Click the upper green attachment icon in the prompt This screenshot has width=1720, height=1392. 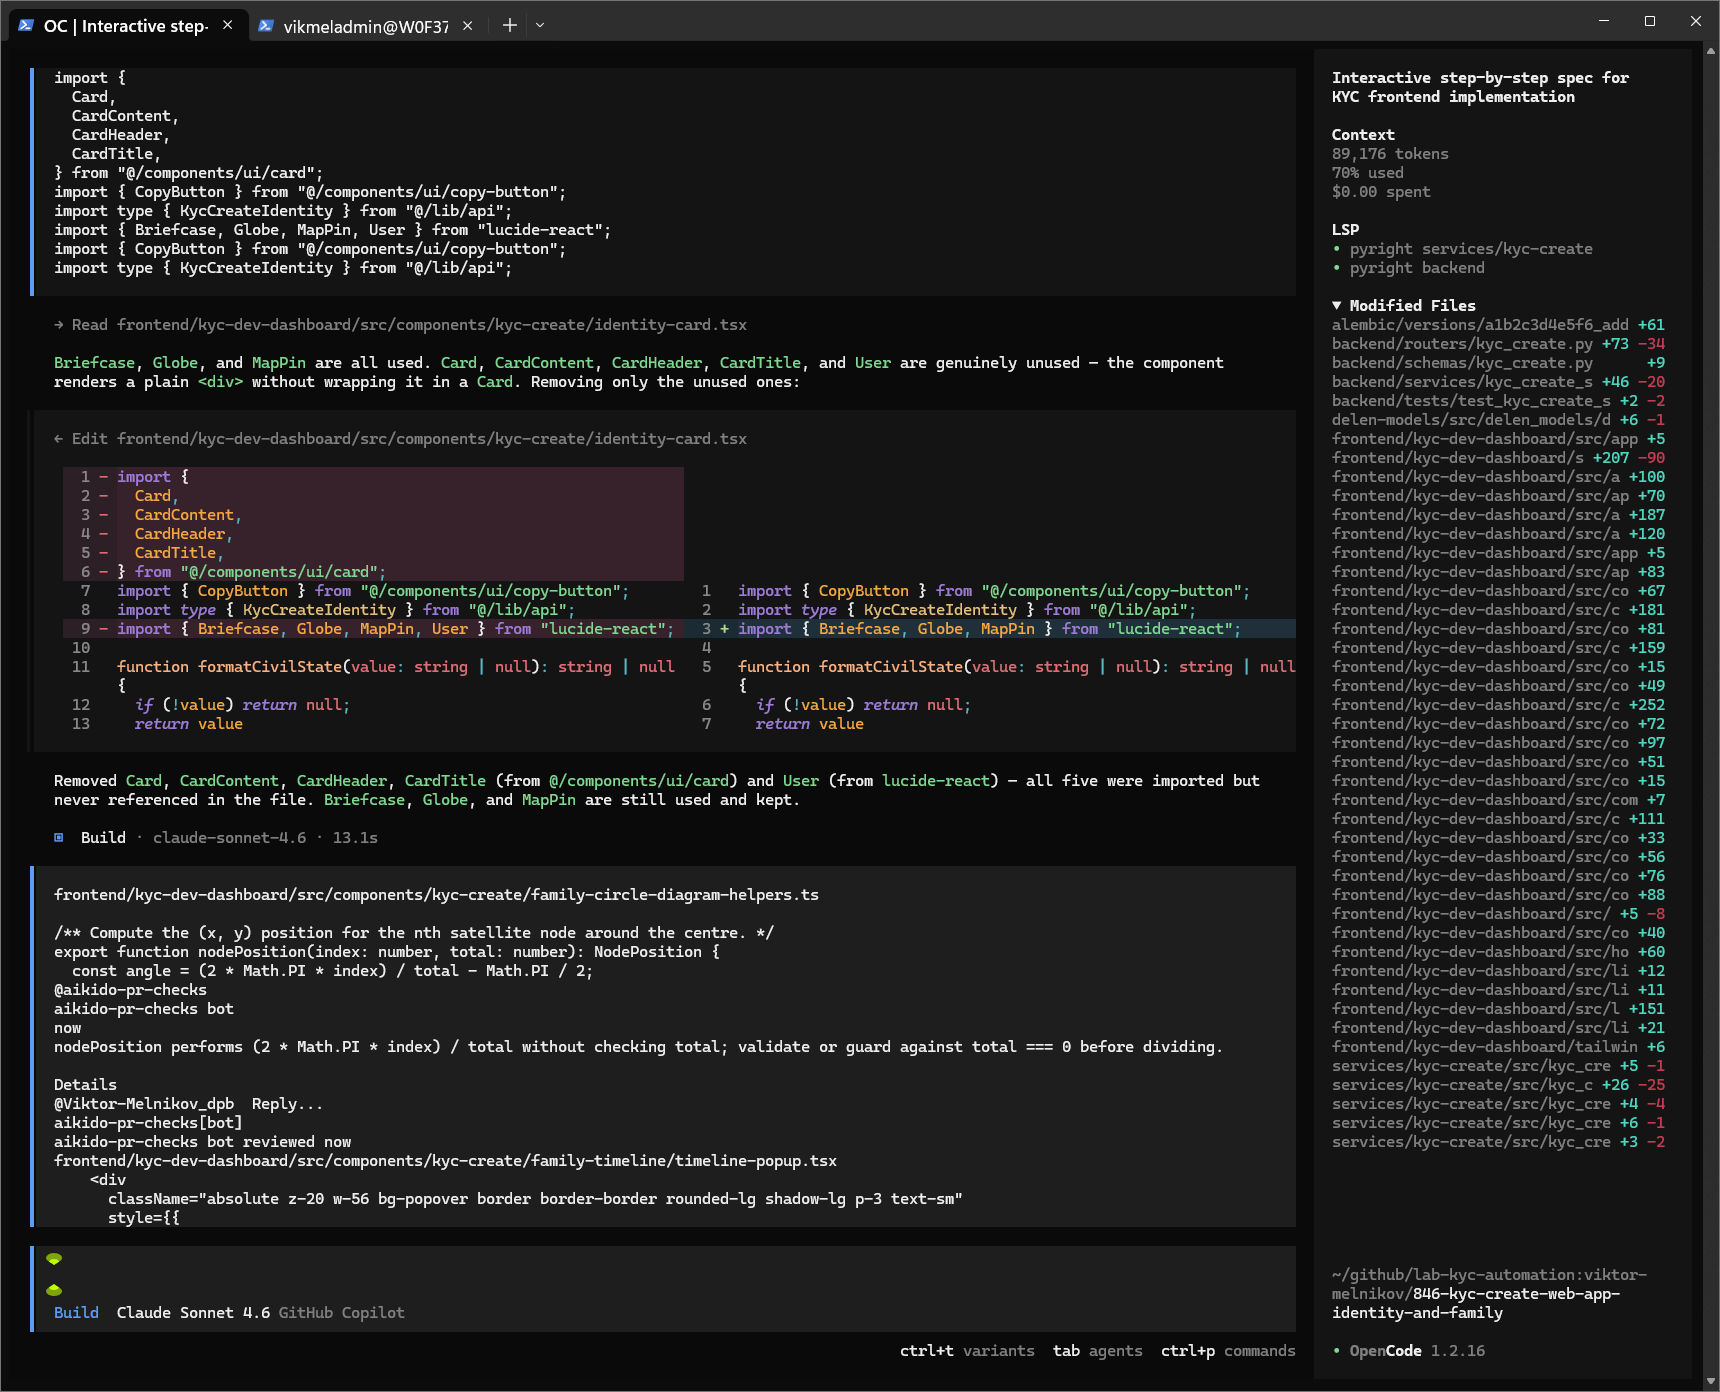[x=54, y=1259]
